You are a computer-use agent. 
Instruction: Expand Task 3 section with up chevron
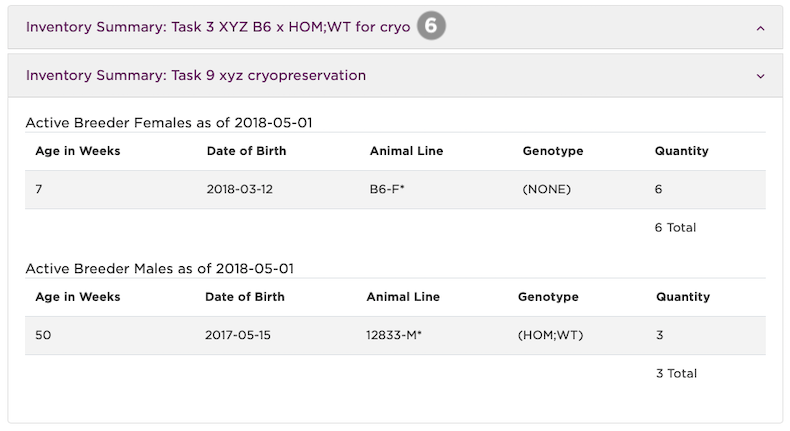click(760, 28)
